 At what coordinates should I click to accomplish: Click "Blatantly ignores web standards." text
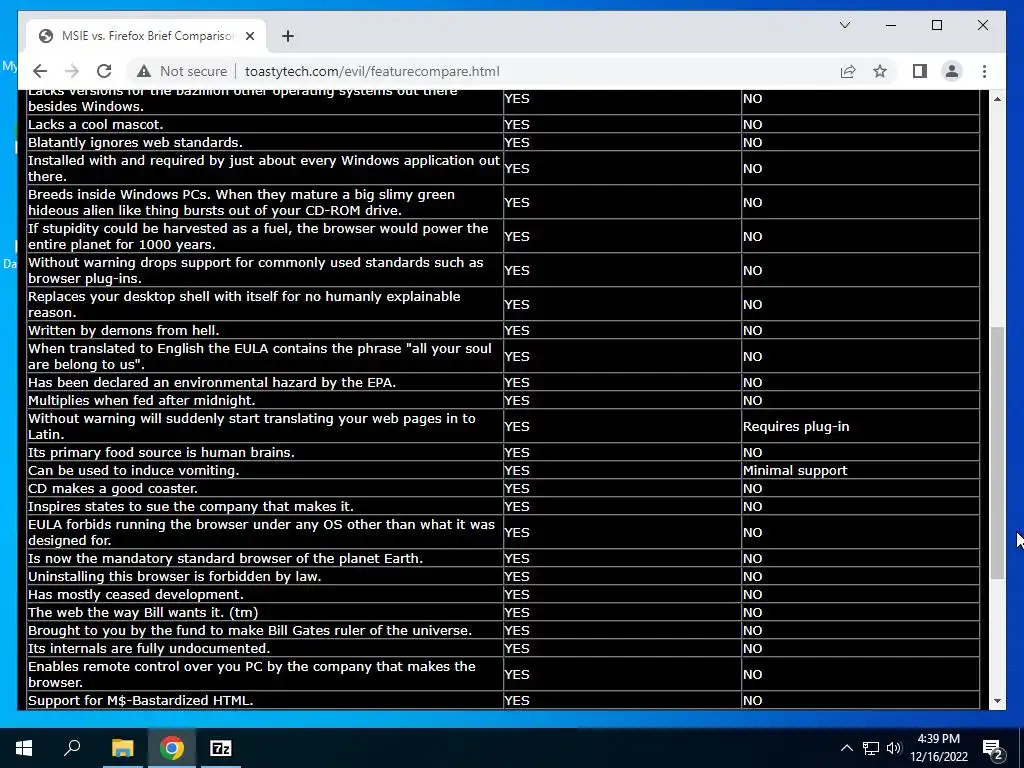tap(135, 142)
